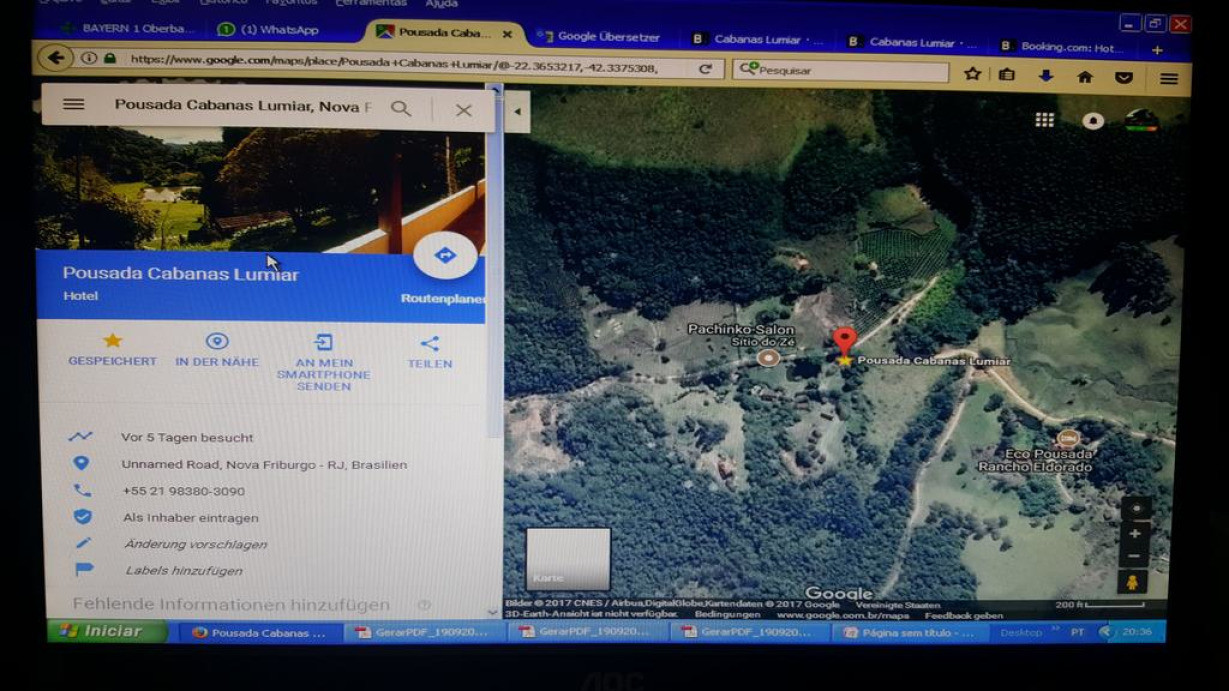Switch to the BAYERN 1 Oberba... tab
Image resolution: width=1229 pixels, height=691 pixels.
point(128,29)
